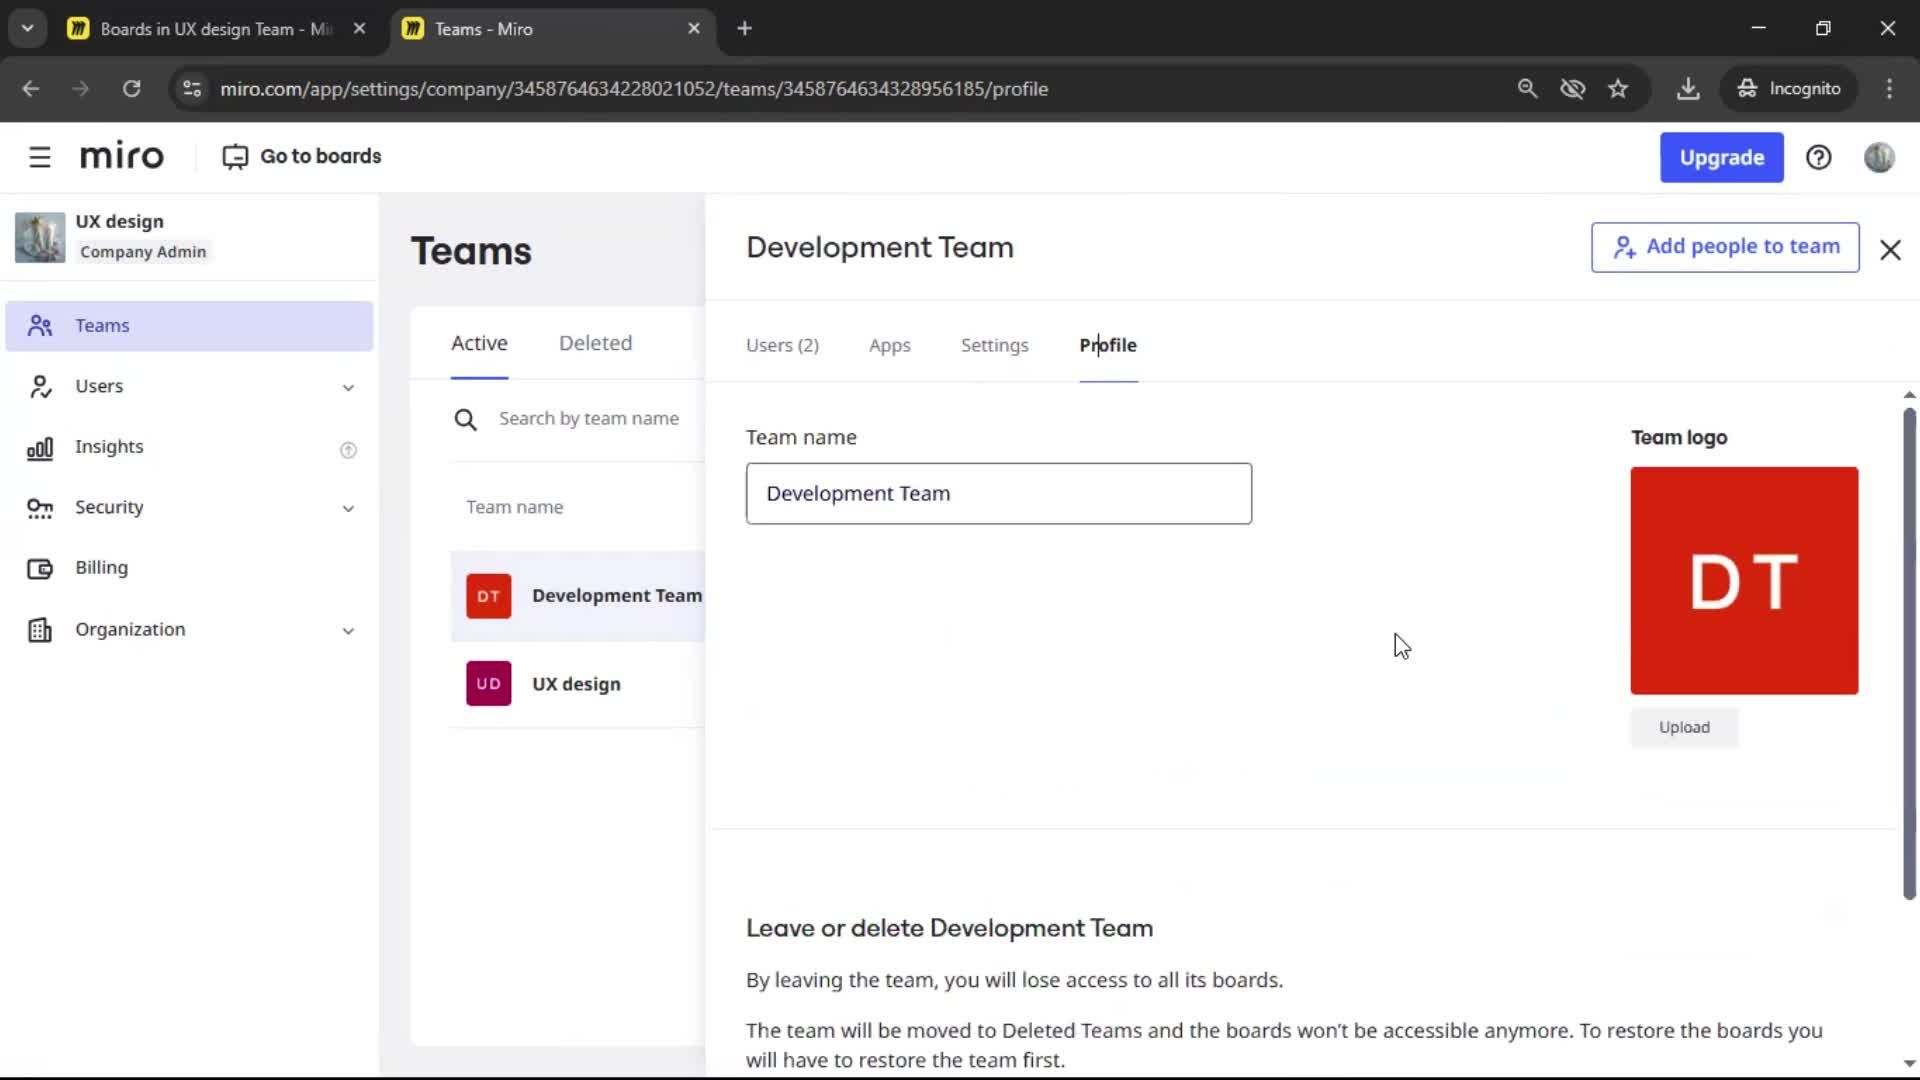1920x1080 pixels.
Task: Select the Profile tab
Action: point(1108,345)
